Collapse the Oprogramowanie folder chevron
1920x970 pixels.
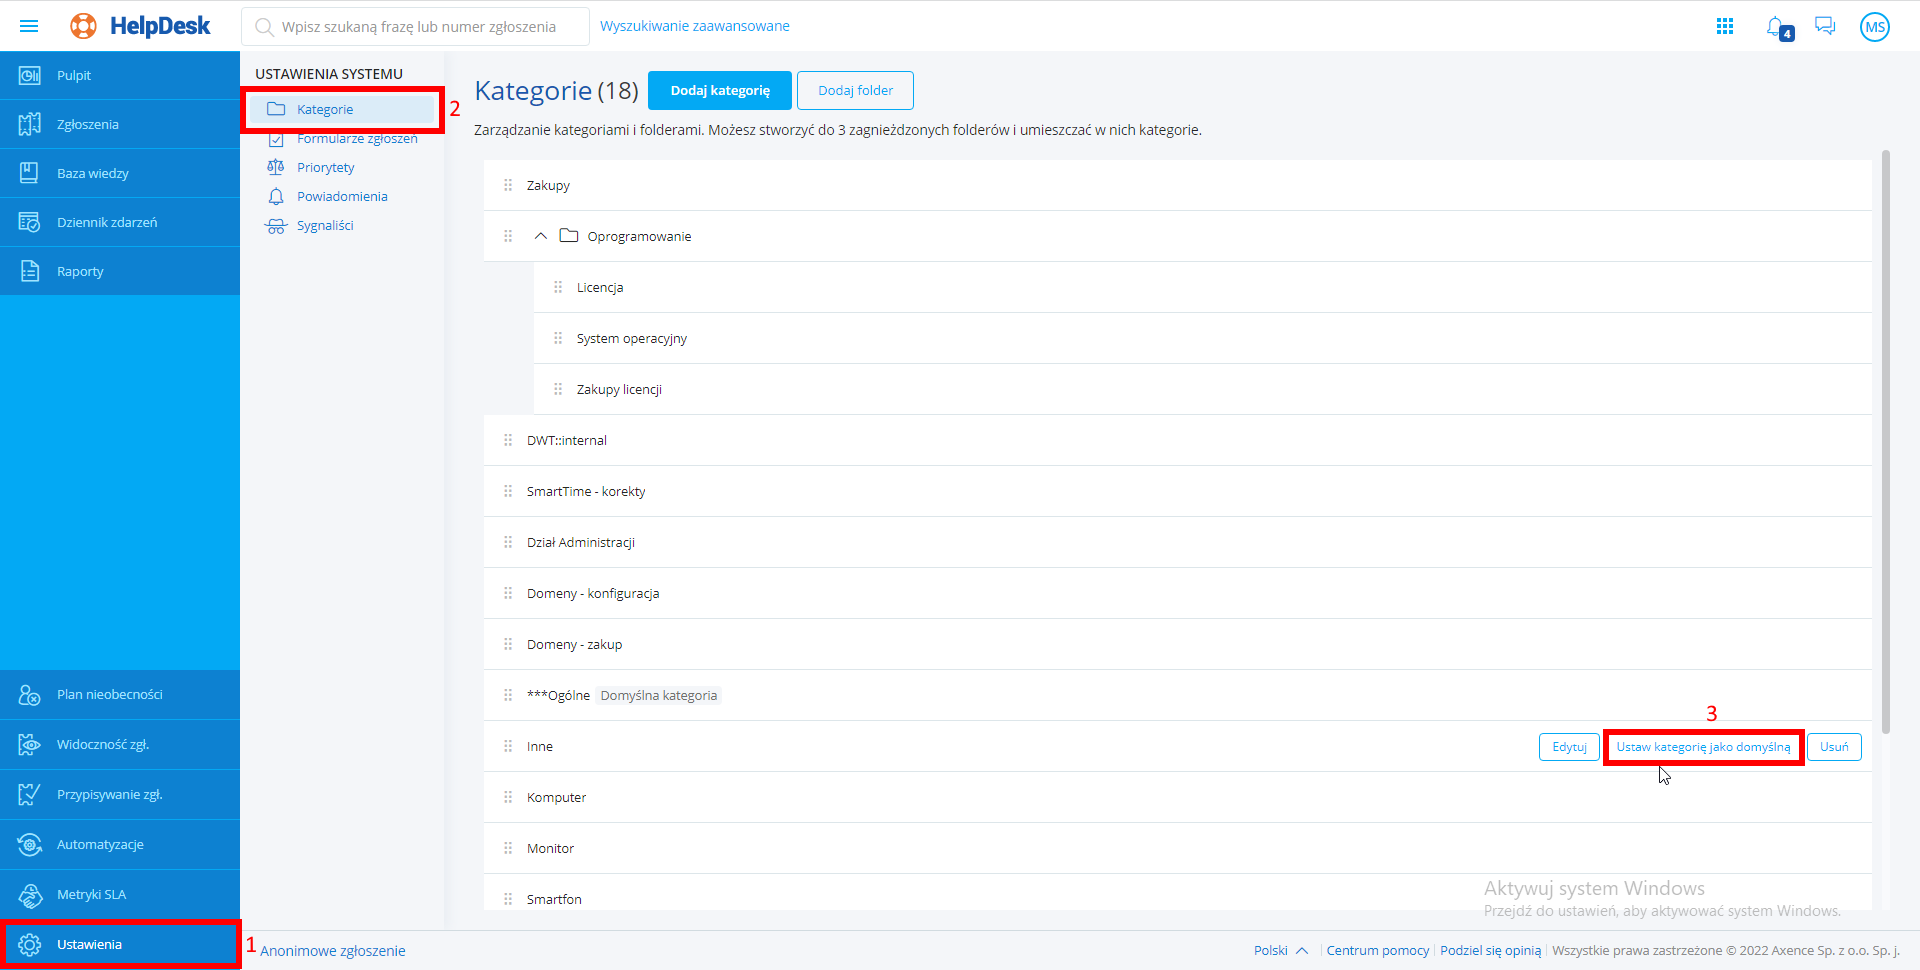[541, 236]
